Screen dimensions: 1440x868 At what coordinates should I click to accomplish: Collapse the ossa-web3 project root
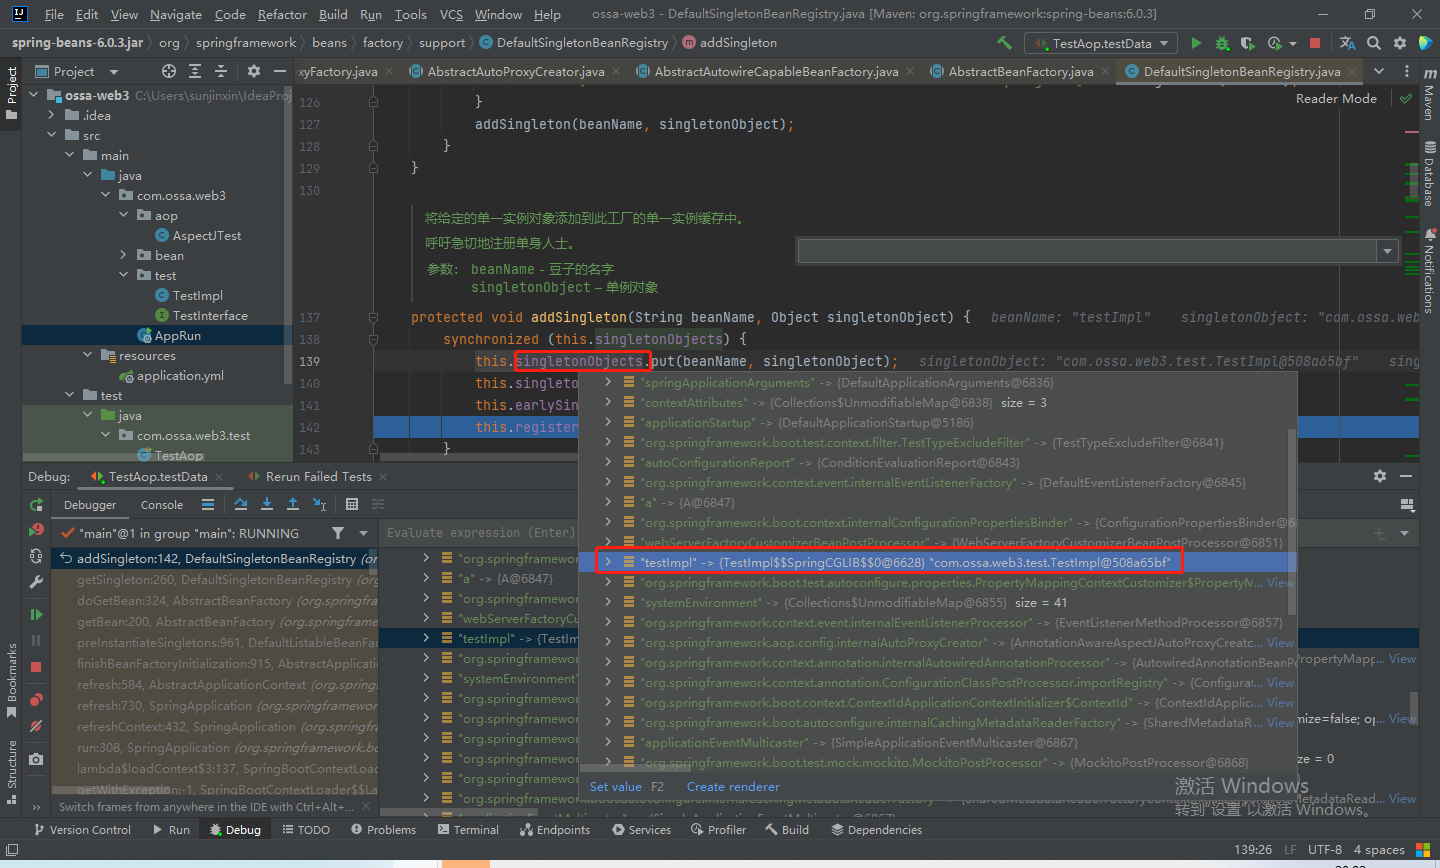(35, 95)
